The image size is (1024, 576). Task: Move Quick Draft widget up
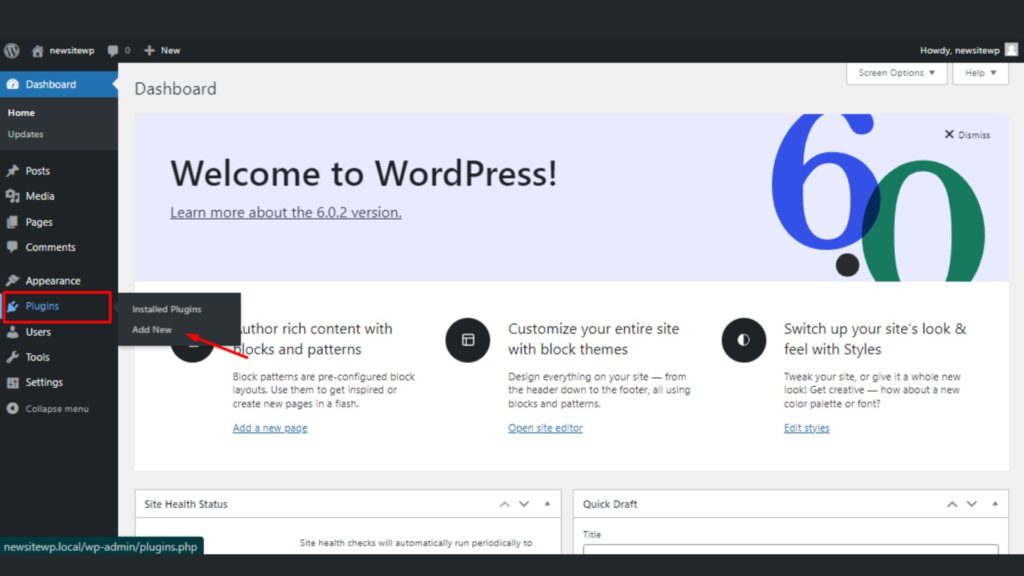point(952,504)
